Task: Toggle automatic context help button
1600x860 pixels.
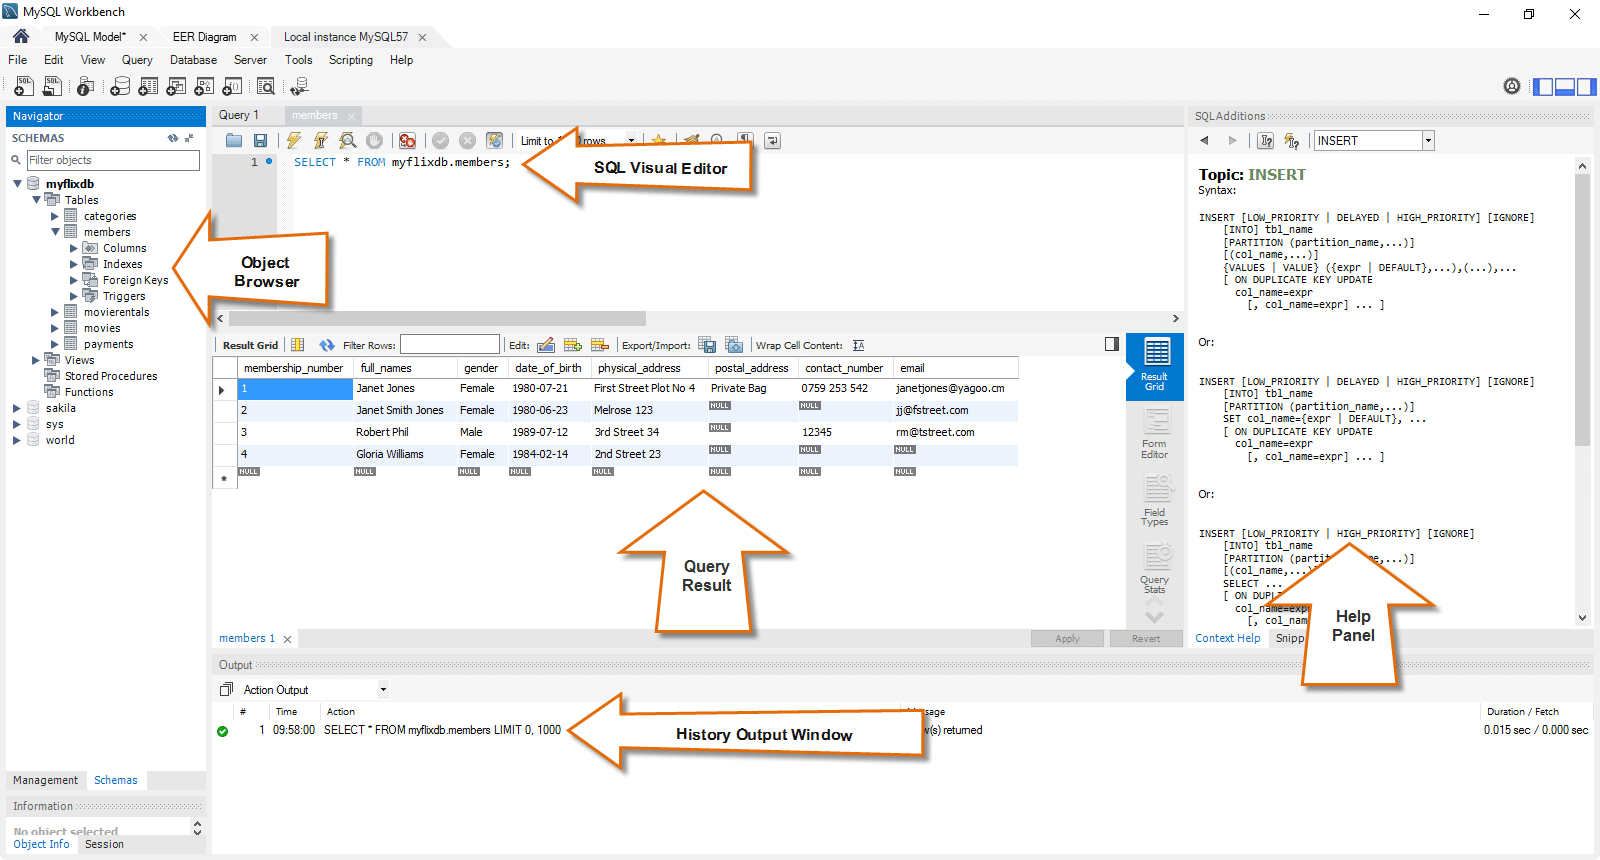Action: 1292,141
